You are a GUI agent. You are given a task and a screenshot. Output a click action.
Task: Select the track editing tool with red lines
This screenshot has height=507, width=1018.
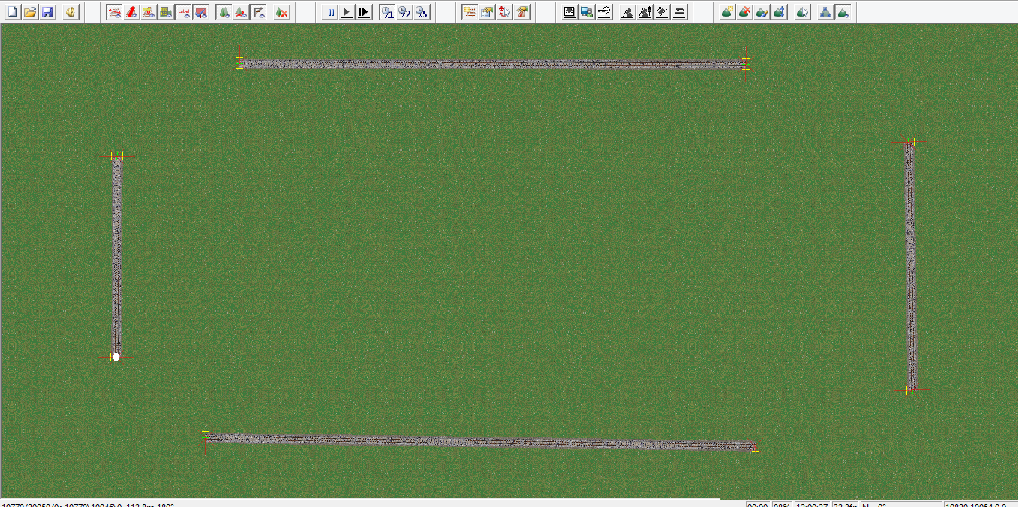[x=114, y=12]
